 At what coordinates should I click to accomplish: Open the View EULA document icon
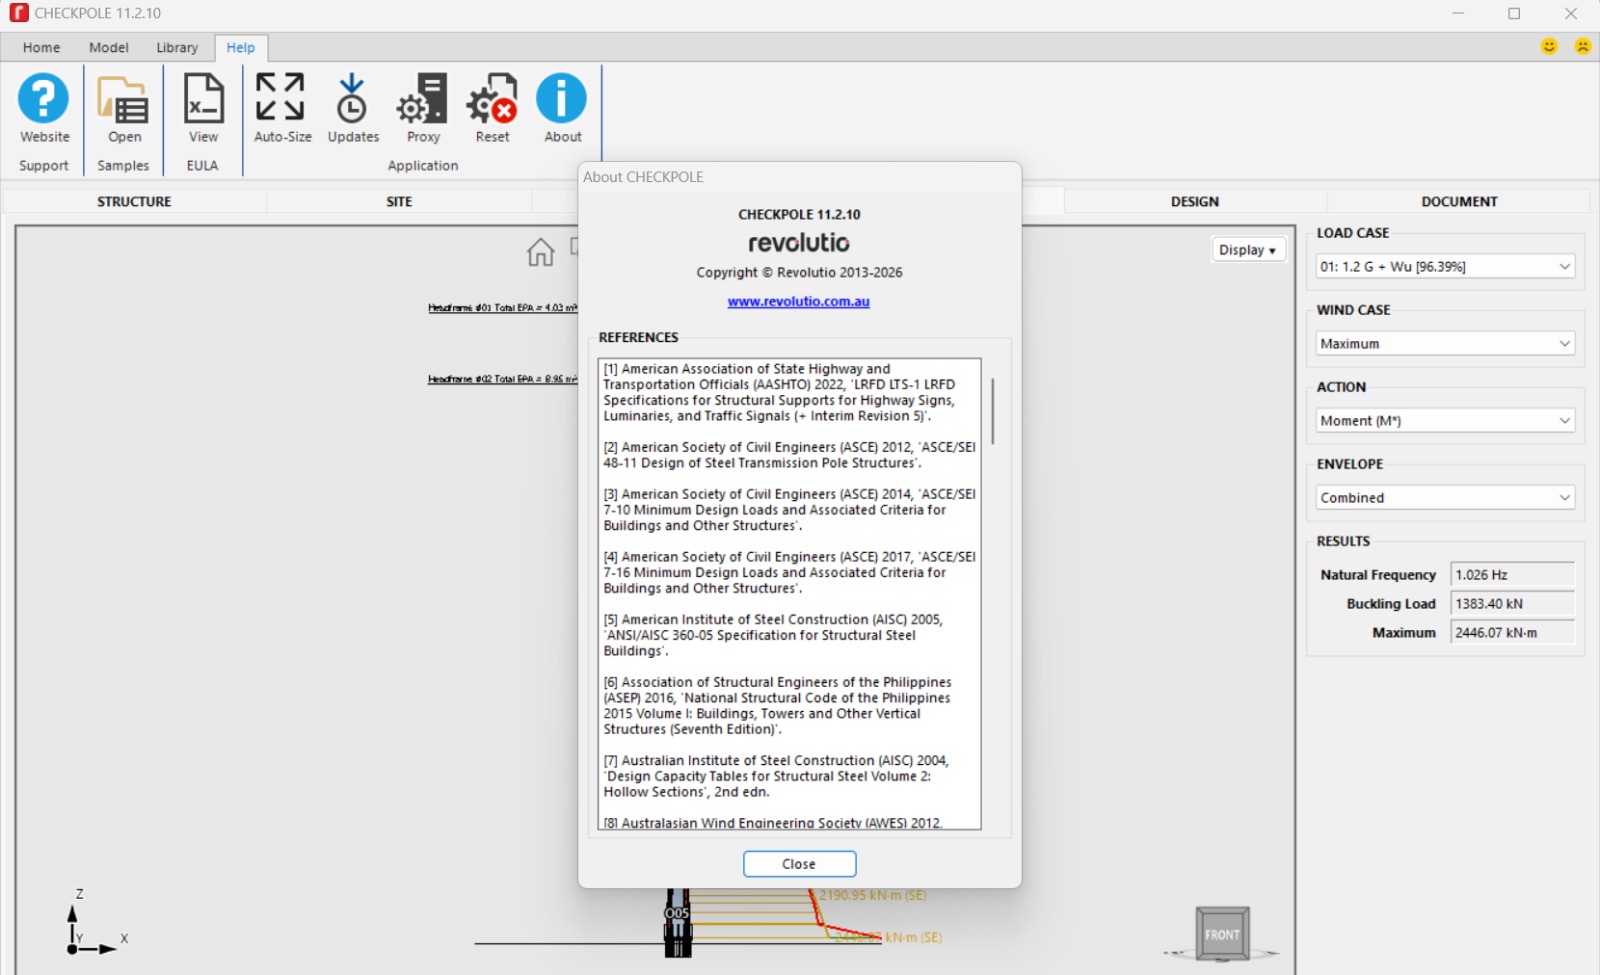coord(203,99)
